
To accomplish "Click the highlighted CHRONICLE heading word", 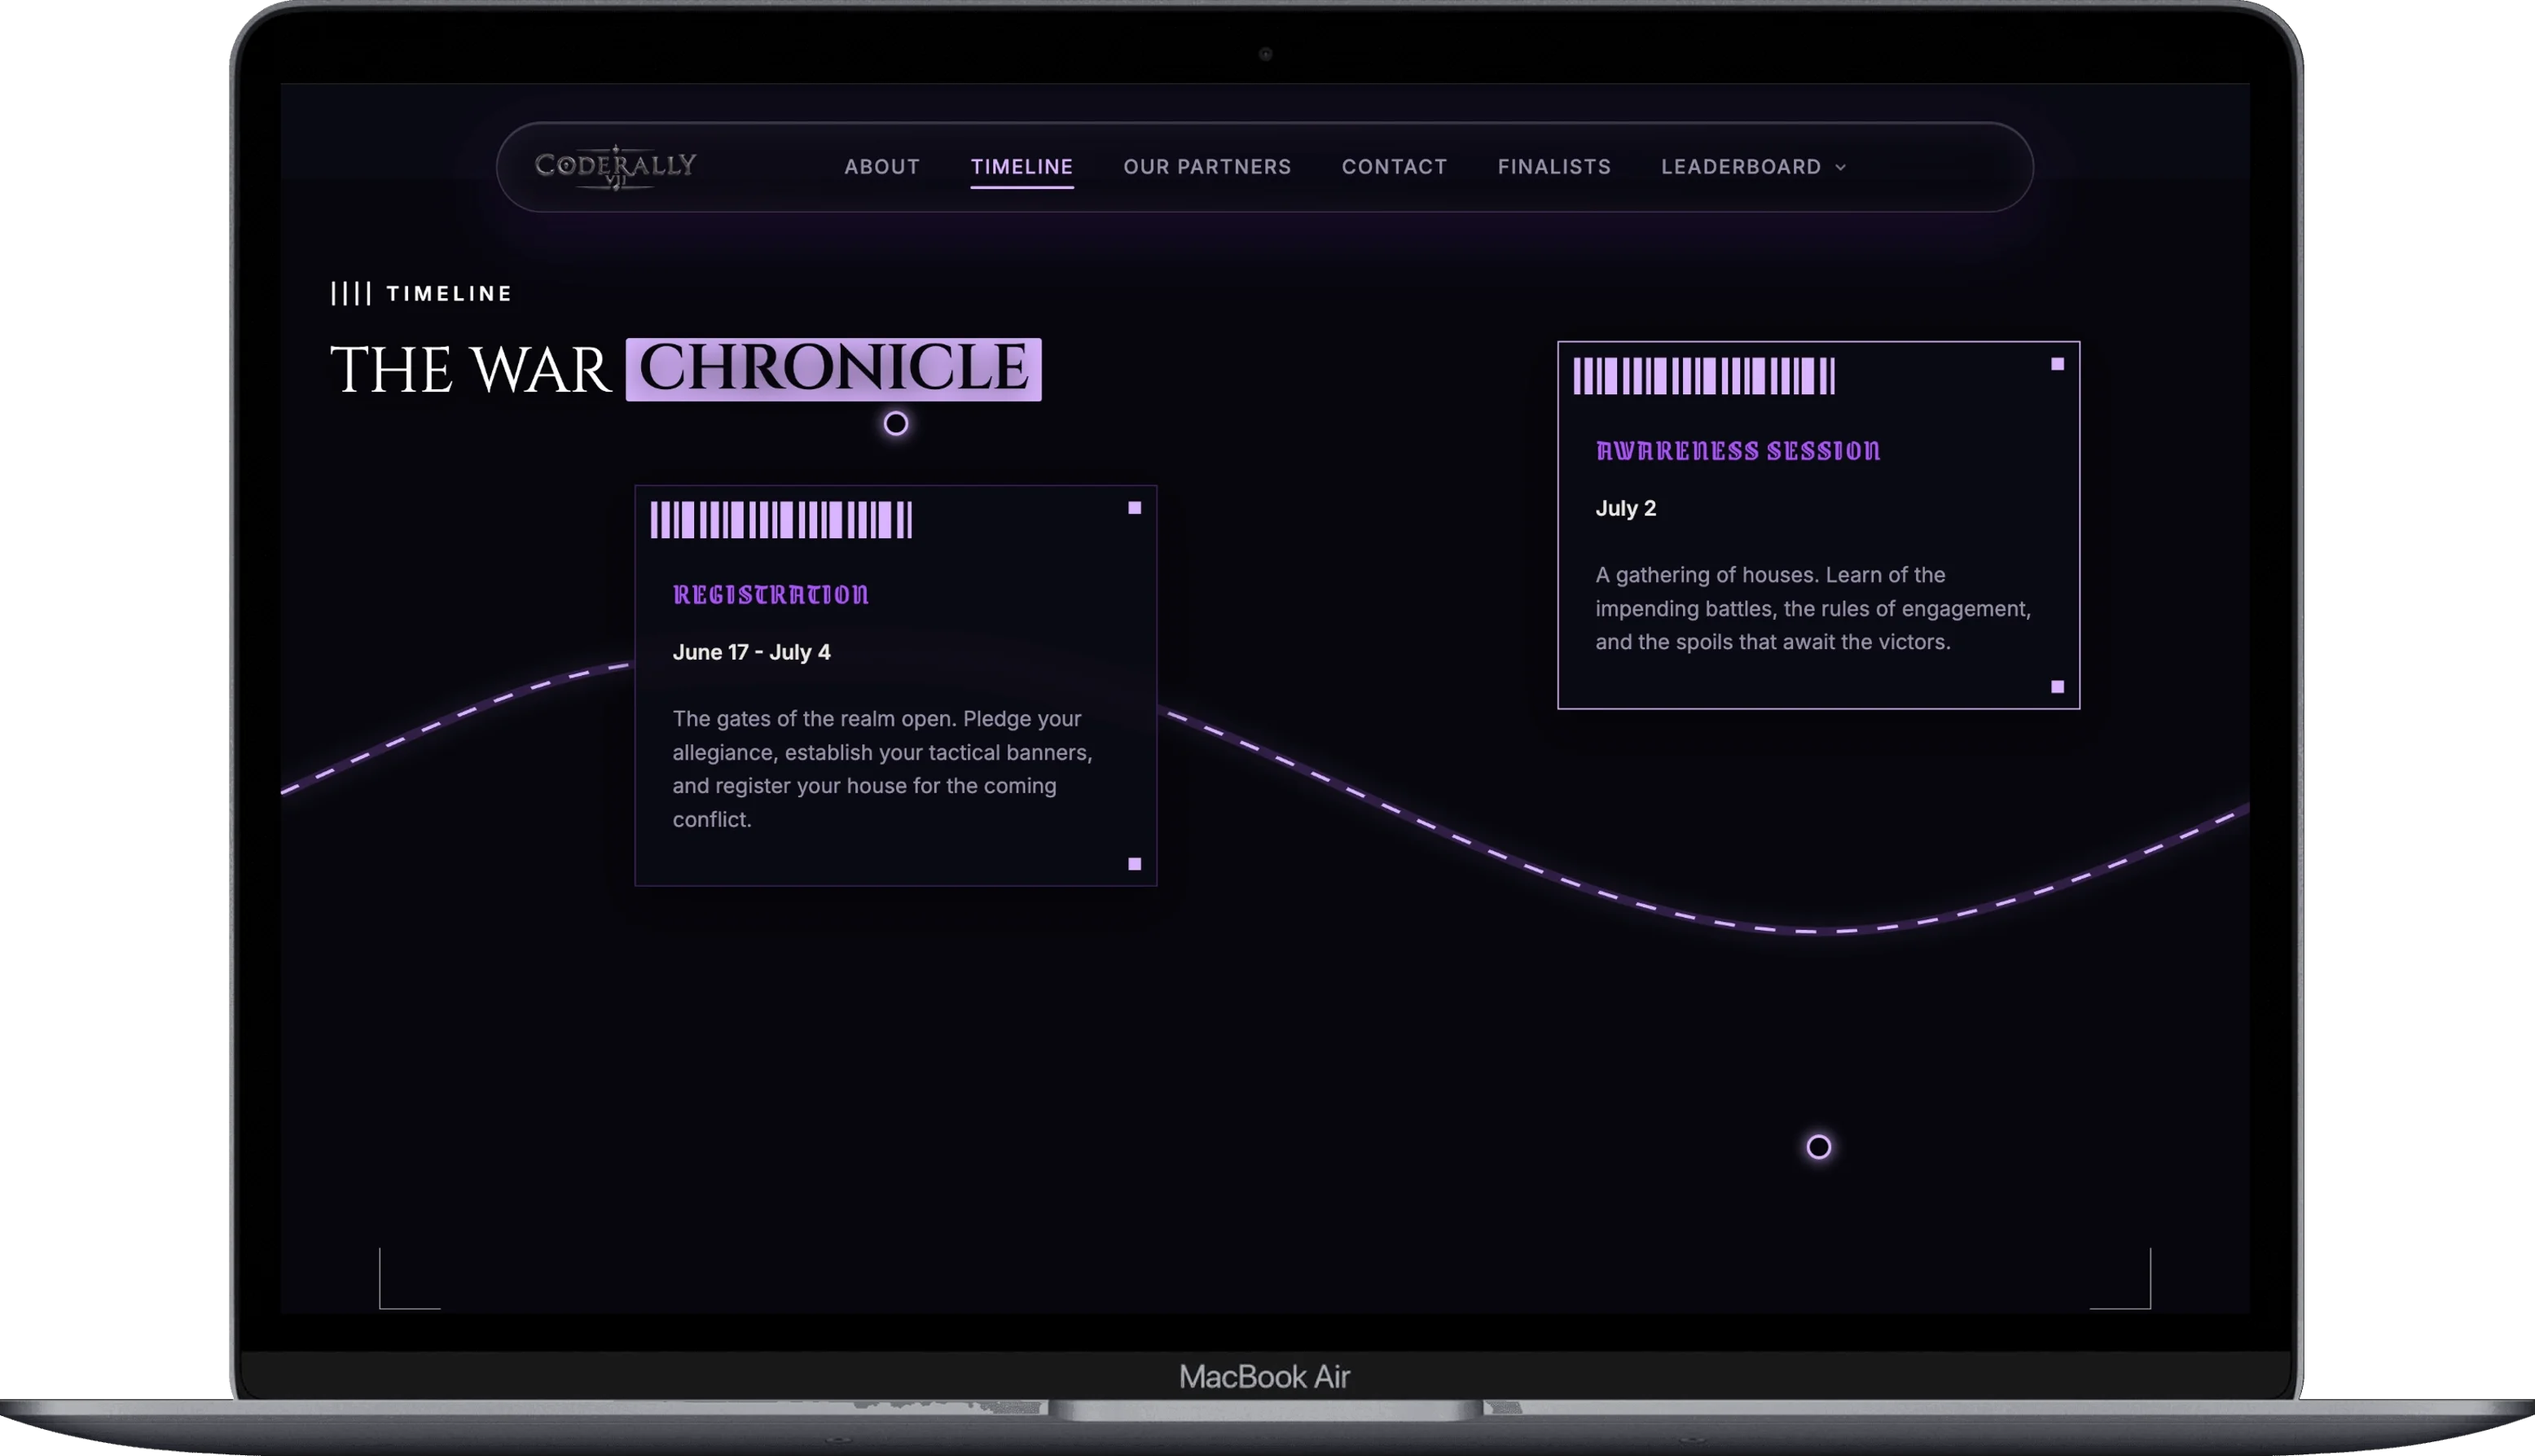I will click(x=834, y=369).
